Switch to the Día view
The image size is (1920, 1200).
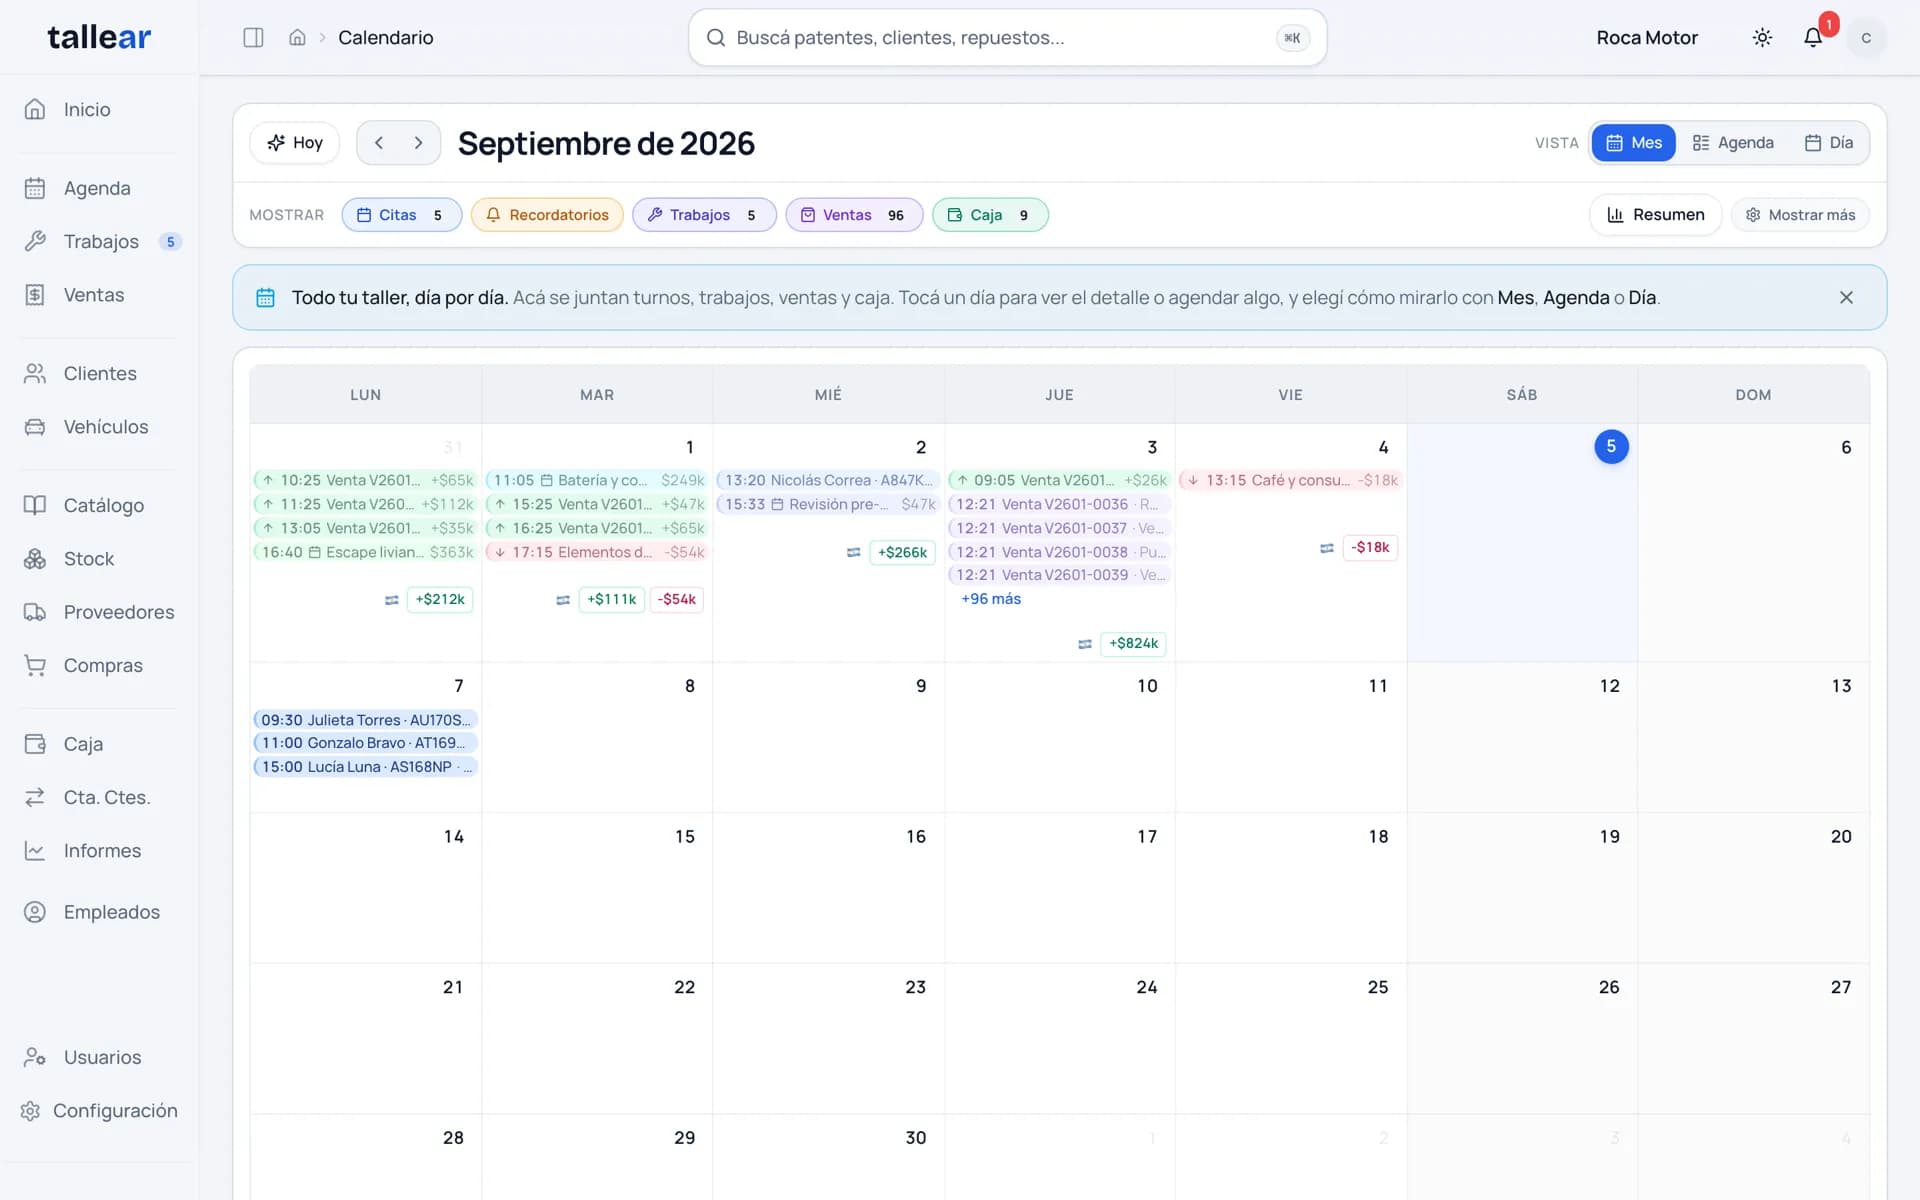(1829, 143)
